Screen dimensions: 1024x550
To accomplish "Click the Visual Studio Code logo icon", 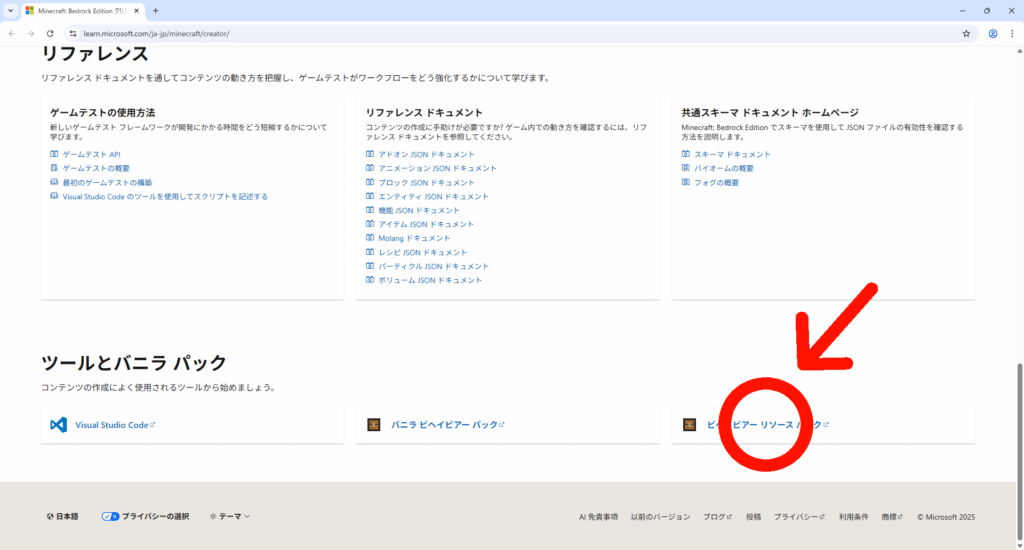I will (58, 425).
